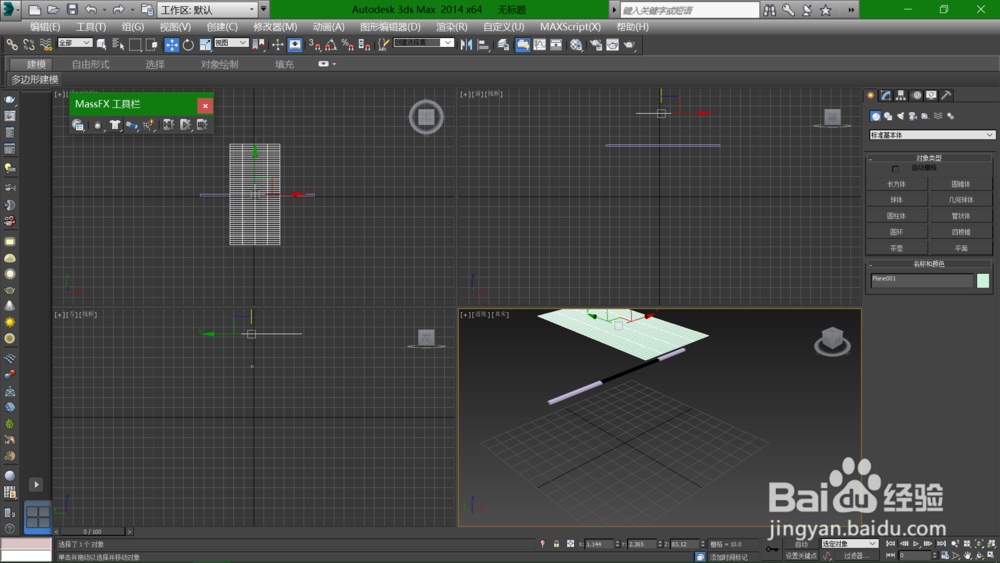Screen dimensions: 1000x563
Task: Open the workspace selector dropdown
Action: [x=207, y=10]
